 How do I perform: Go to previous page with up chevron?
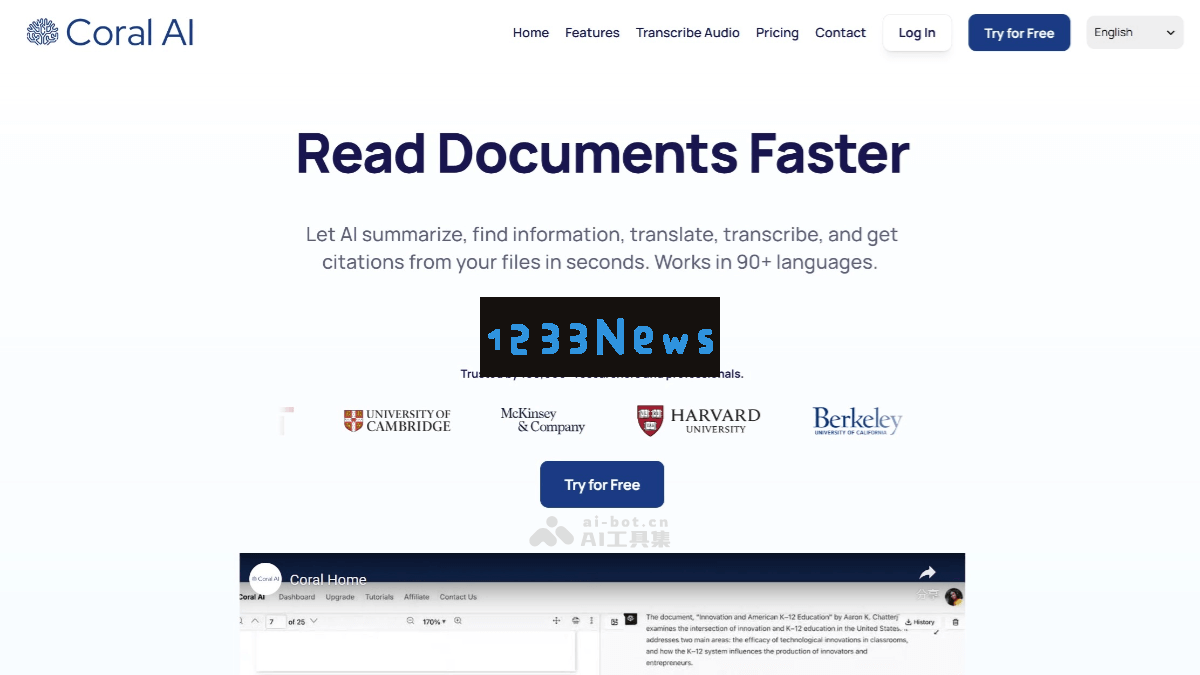point(255,621)
